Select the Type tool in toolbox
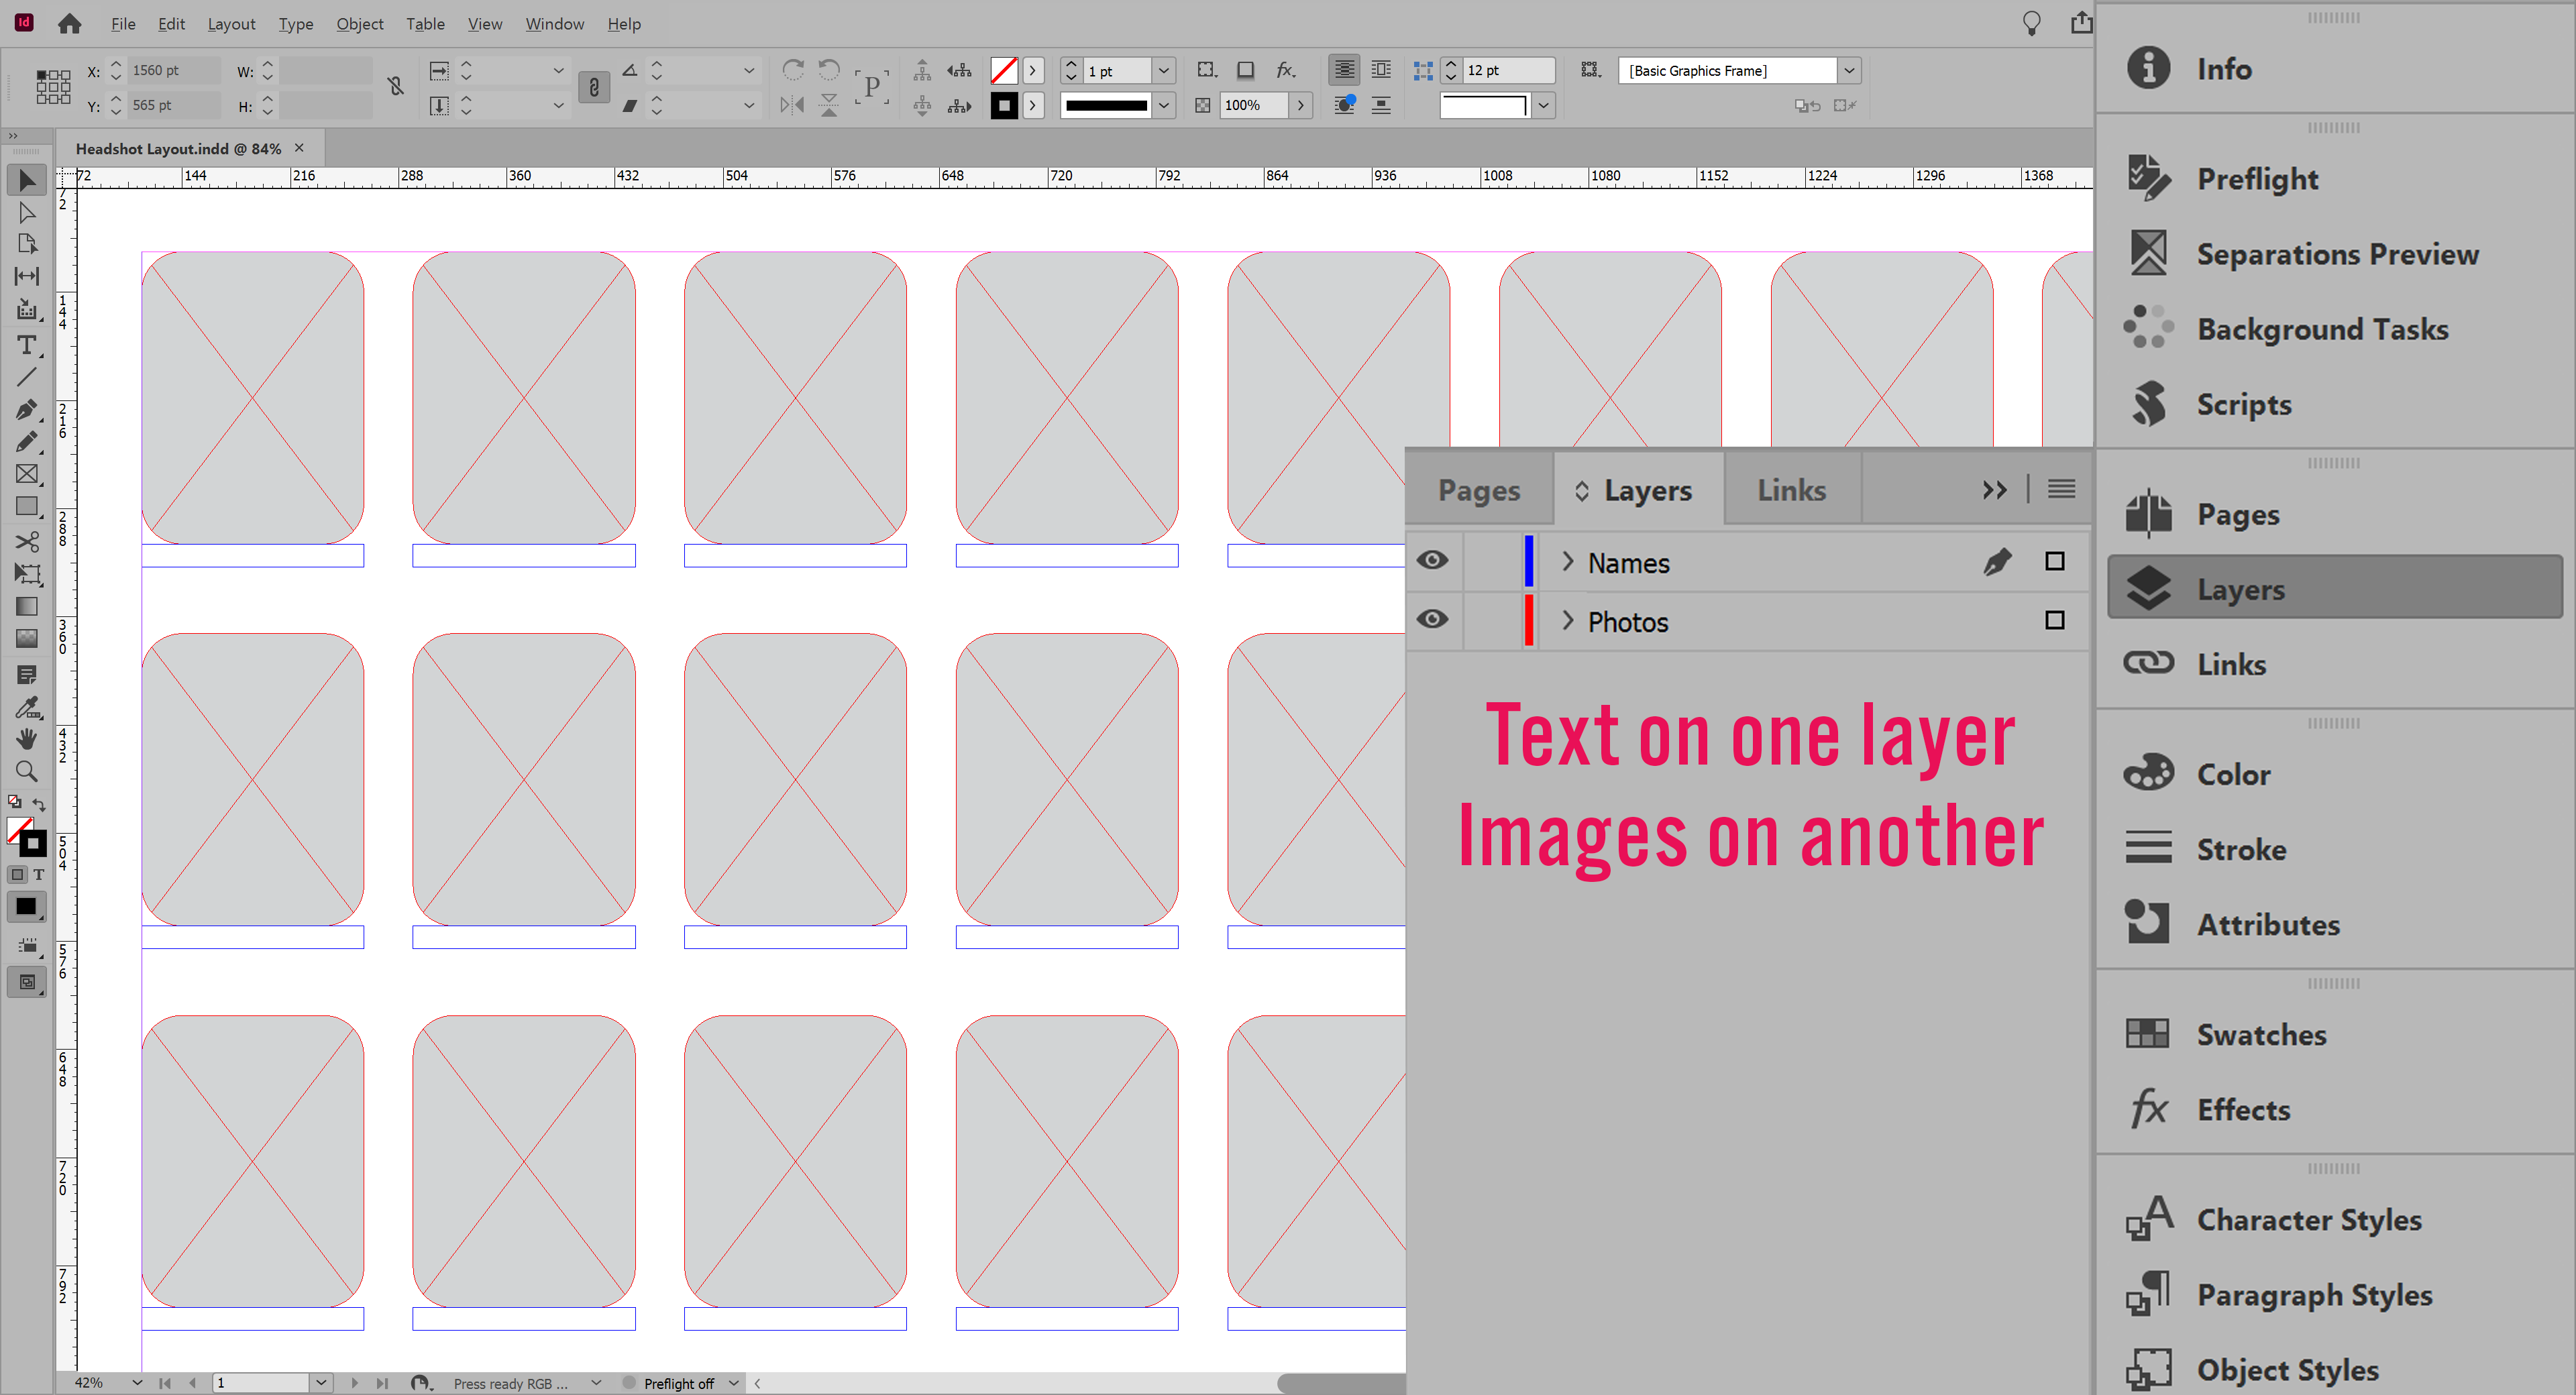This screenshot has height=1395, width=2576. pos(27,345)
